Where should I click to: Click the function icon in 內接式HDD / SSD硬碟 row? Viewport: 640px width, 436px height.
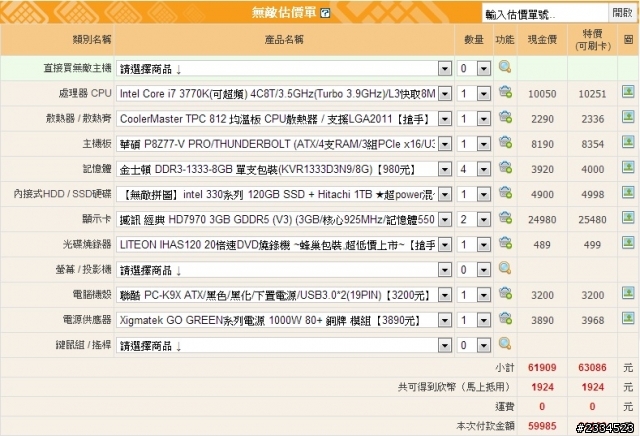pyautogui.click(x=505, y=193)
